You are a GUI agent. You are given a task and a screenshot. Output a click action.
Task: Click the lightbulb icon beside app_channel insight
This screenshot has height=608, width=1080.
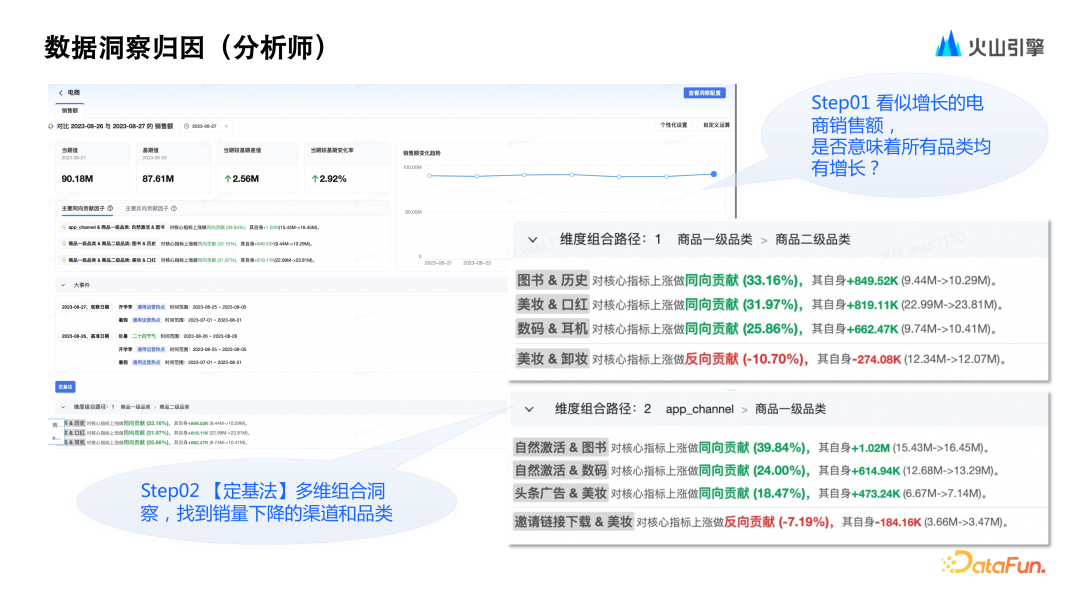[64, 227]
